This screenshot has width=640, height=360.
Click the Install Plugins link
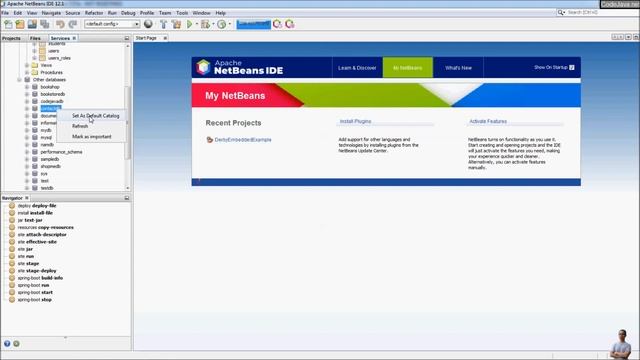355,121
